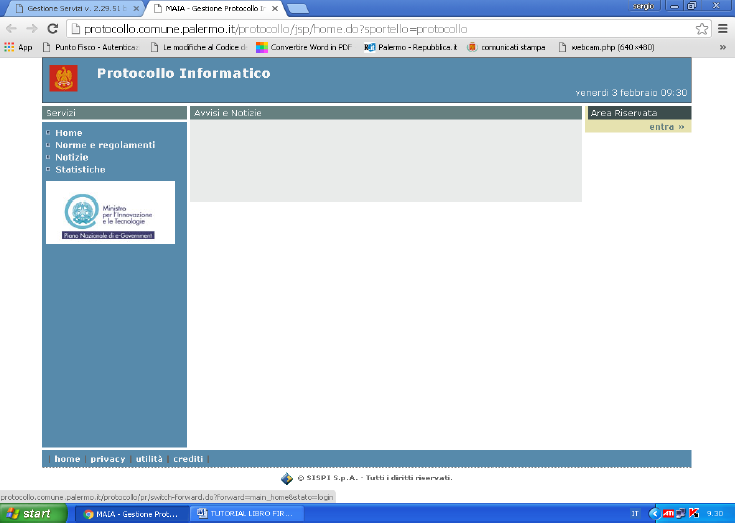This screenshot has width=736, height=523.
Task: Bookmark page with the star icon
Action: pyautogui.click(x=702, y=29)
